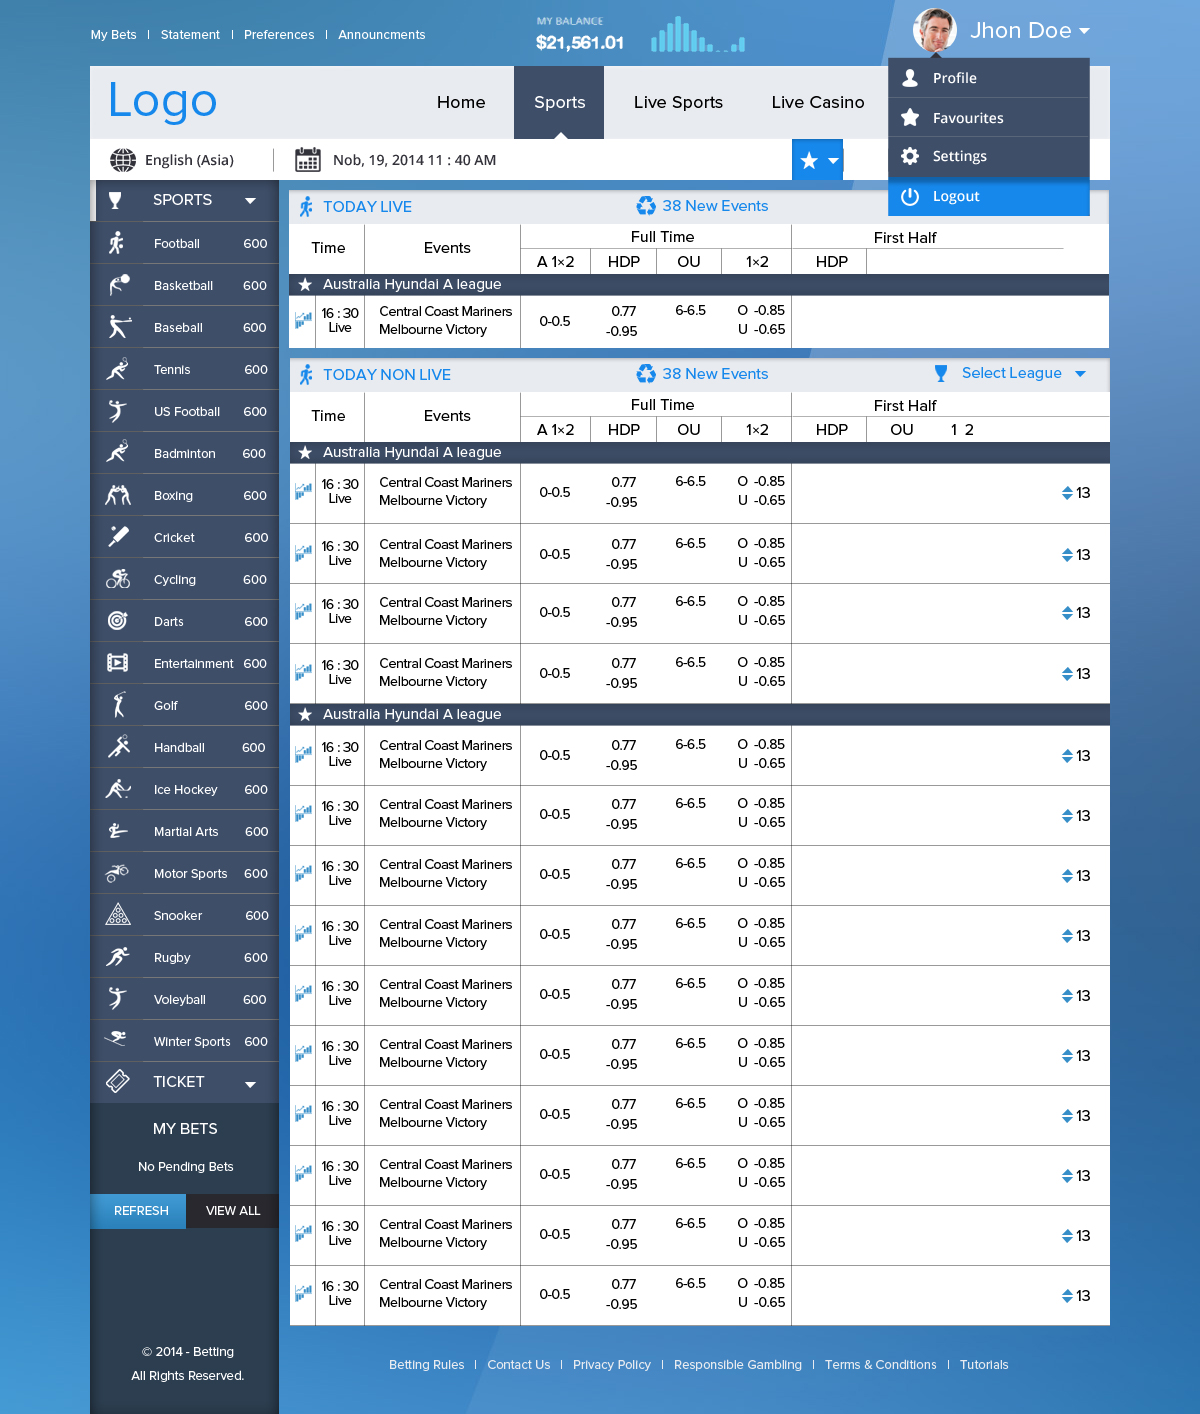Choose Profile from the user menu
Viewport: 1200px width, 1414px height.
989,78
